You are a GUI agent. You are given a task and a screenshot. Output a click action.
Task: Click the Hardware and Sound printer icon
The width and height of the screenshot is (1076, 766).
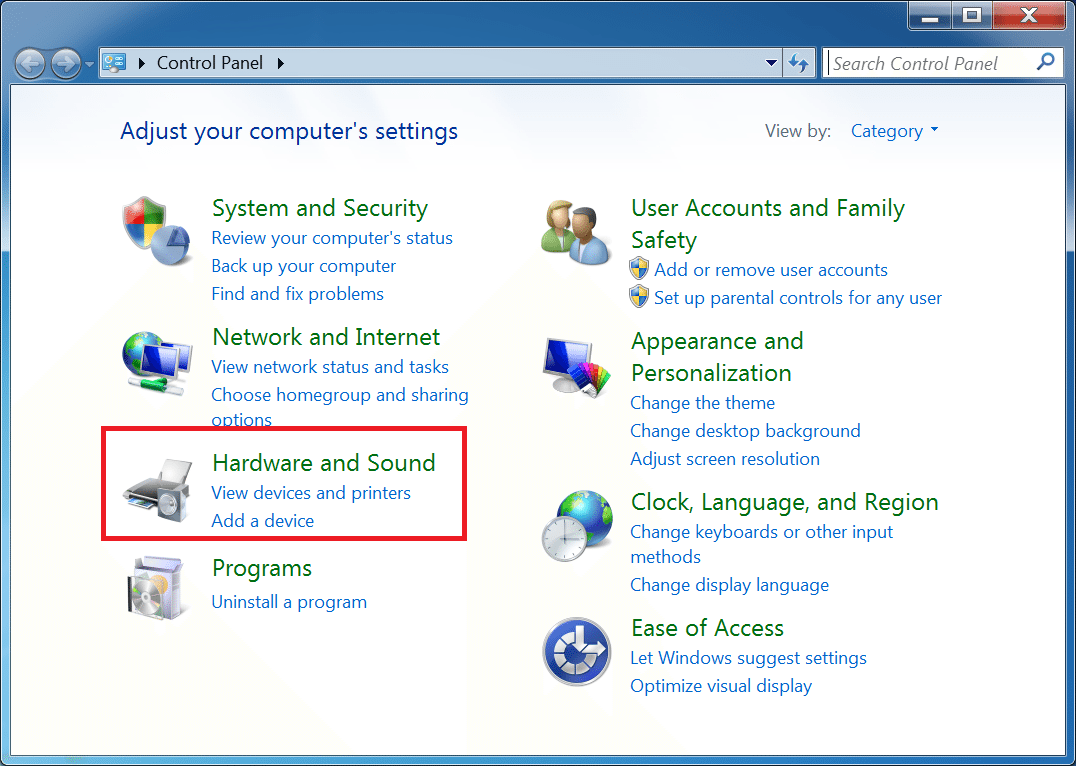157,491
